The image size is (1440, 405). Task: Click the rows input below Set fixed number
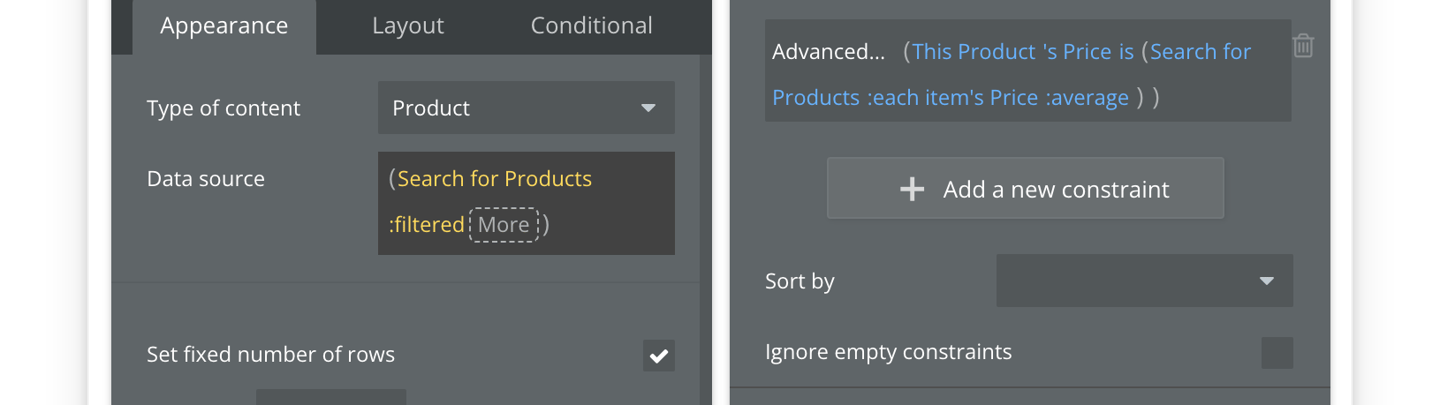[x=331, y=397]
